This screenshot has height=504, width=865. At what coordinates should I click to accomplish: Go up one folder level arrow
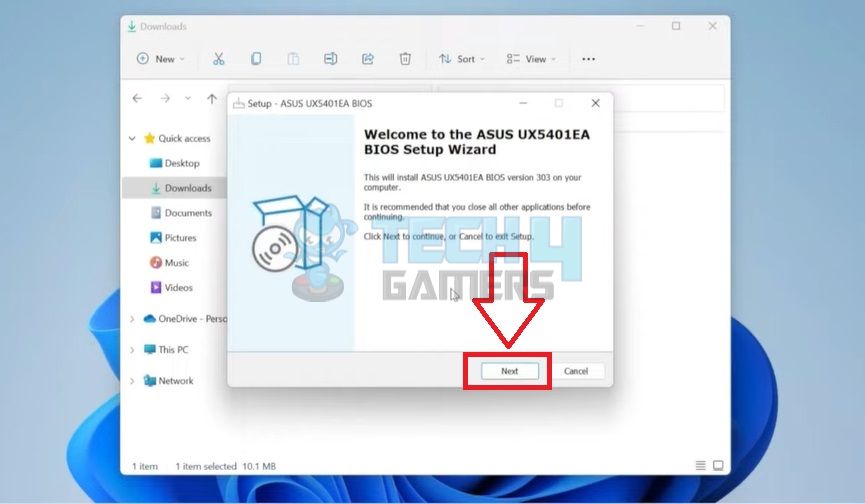pyautogui.click(x=212, y=99)
